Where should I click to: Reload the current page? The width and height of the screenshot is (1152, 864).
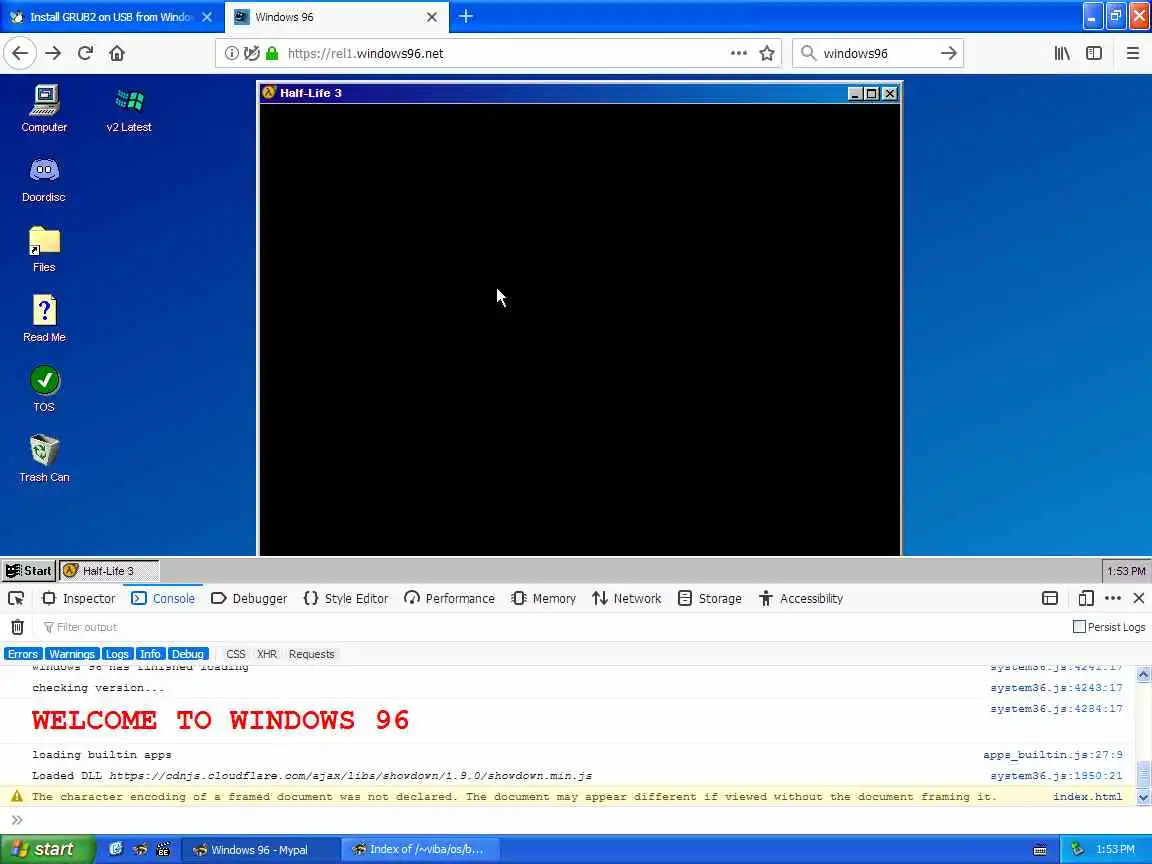85,53
